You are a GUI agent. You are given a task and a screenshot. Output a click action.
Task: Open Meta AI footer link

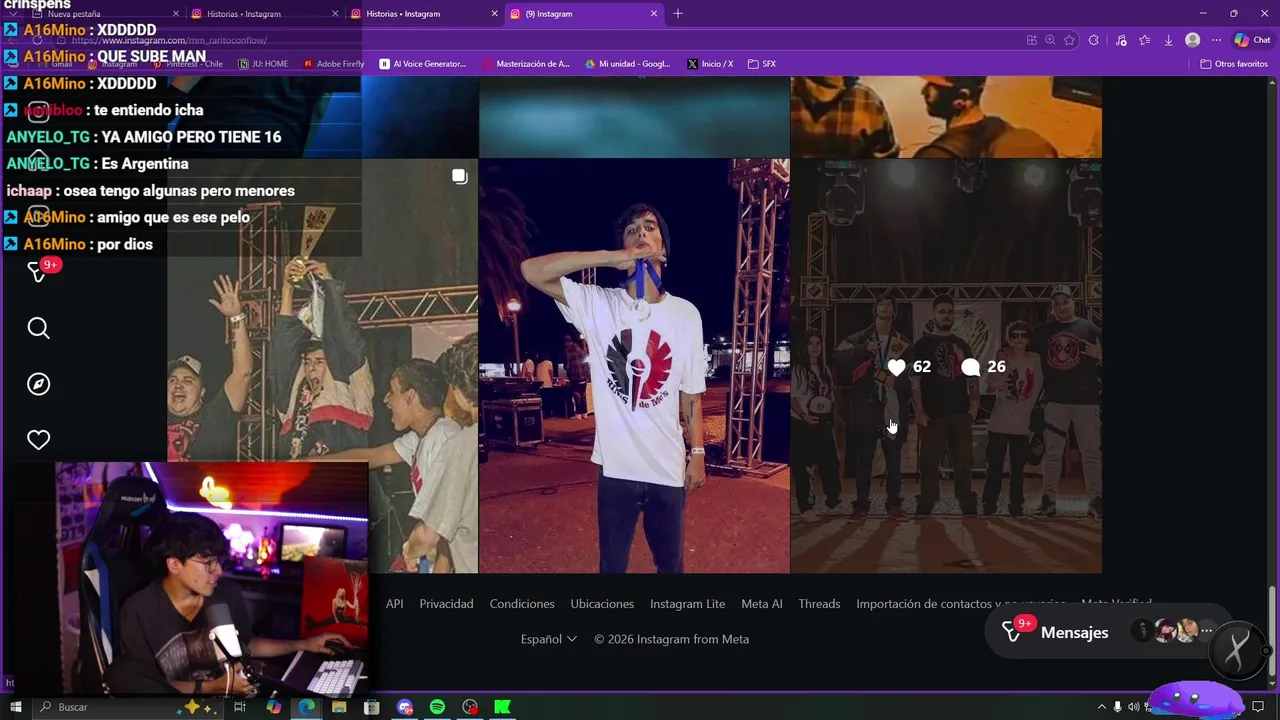coord(762,604)
